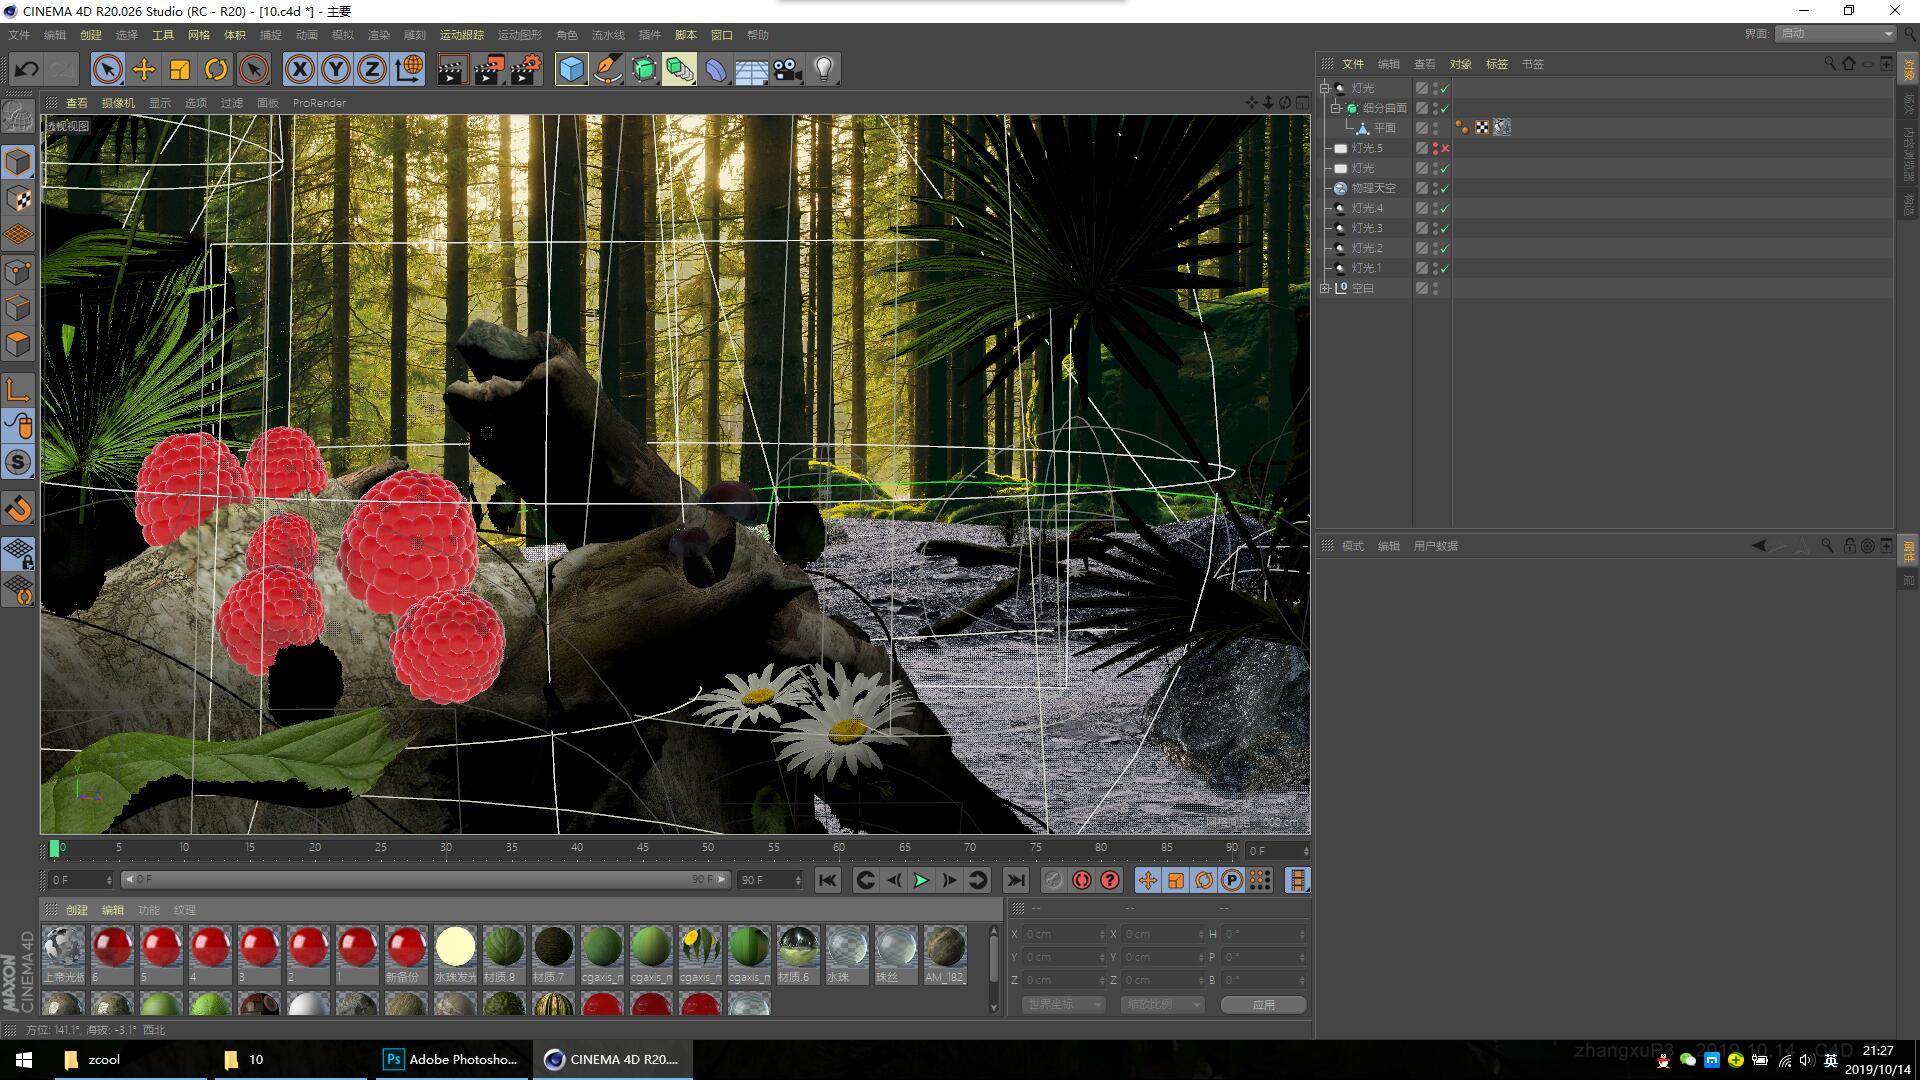Screen dimensions: 1920x1080
Task: Expand the 空白 null object tree
Action: coord(1325,288)
